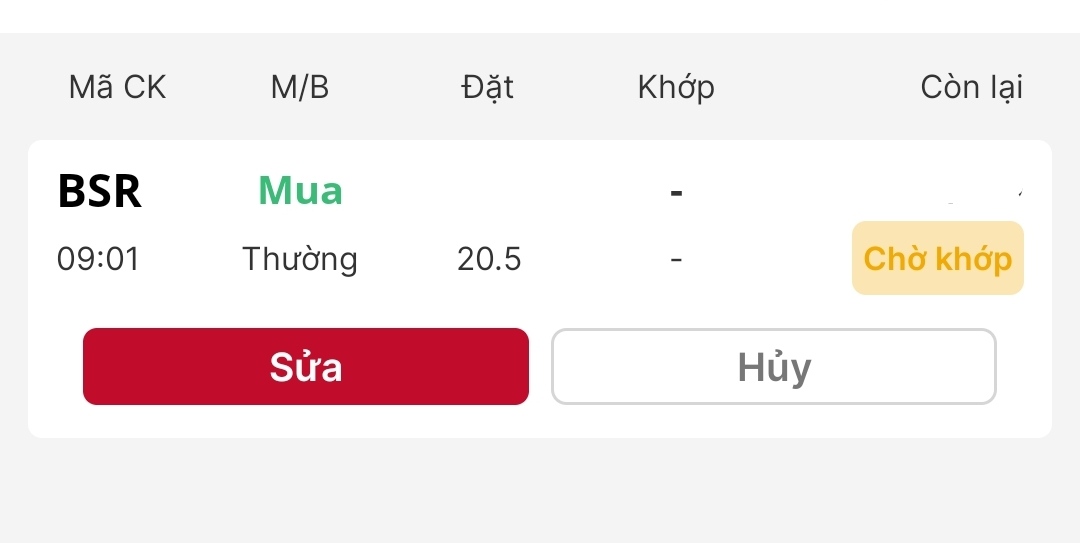Tap the blank space left of Sửa button
The image size is (1080, 543).
point(55,367)
